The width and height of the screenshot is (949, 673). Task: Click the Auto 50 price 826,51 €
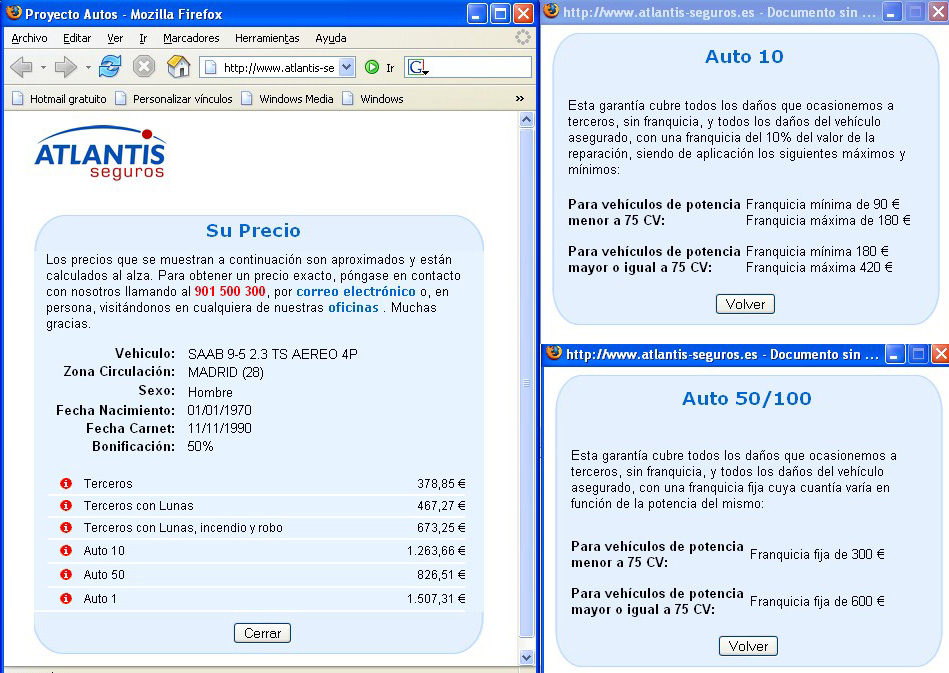(441, 574)
